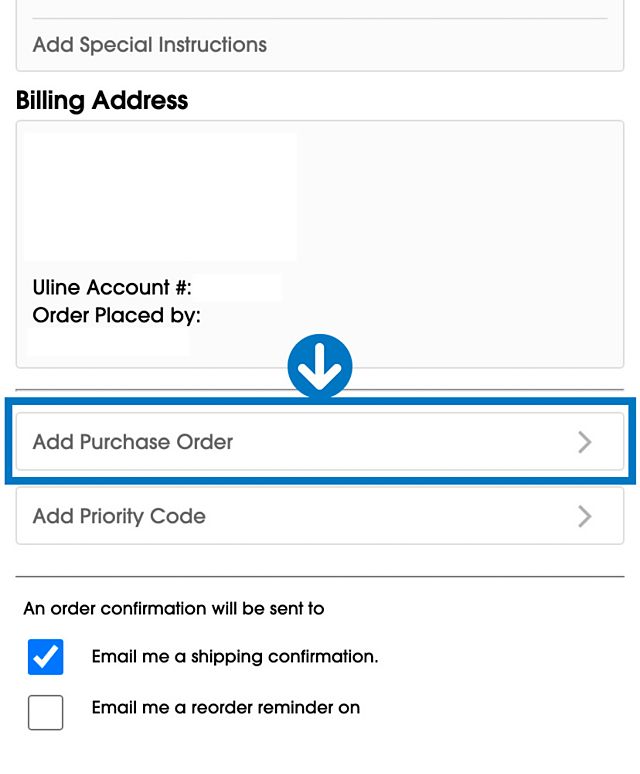
Task: Click the 'Uline Account #:' label
Action: pyautogui.click(x=112, y=288)
